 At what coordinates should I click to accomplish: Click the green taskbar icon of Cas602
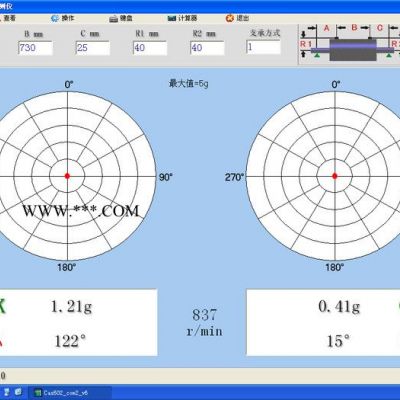click(38, 393)
